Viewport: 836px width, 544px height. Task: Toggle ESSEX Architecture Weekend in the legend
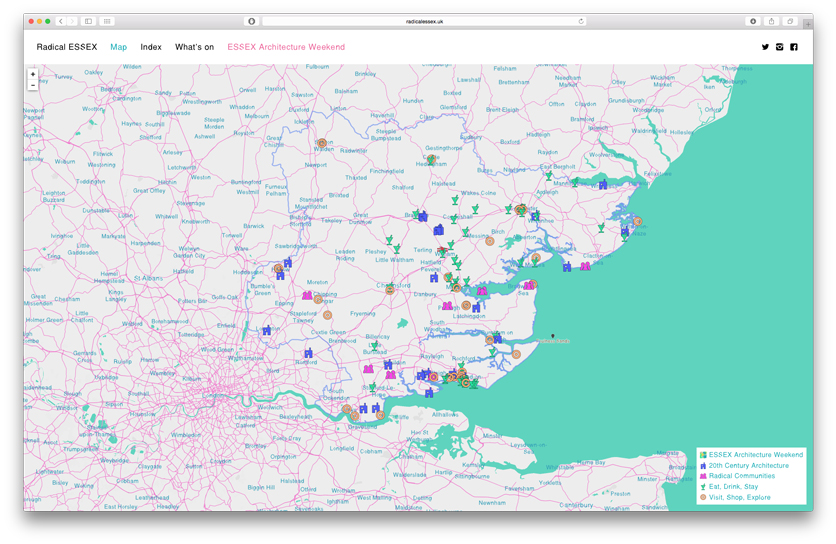[755, 455]
